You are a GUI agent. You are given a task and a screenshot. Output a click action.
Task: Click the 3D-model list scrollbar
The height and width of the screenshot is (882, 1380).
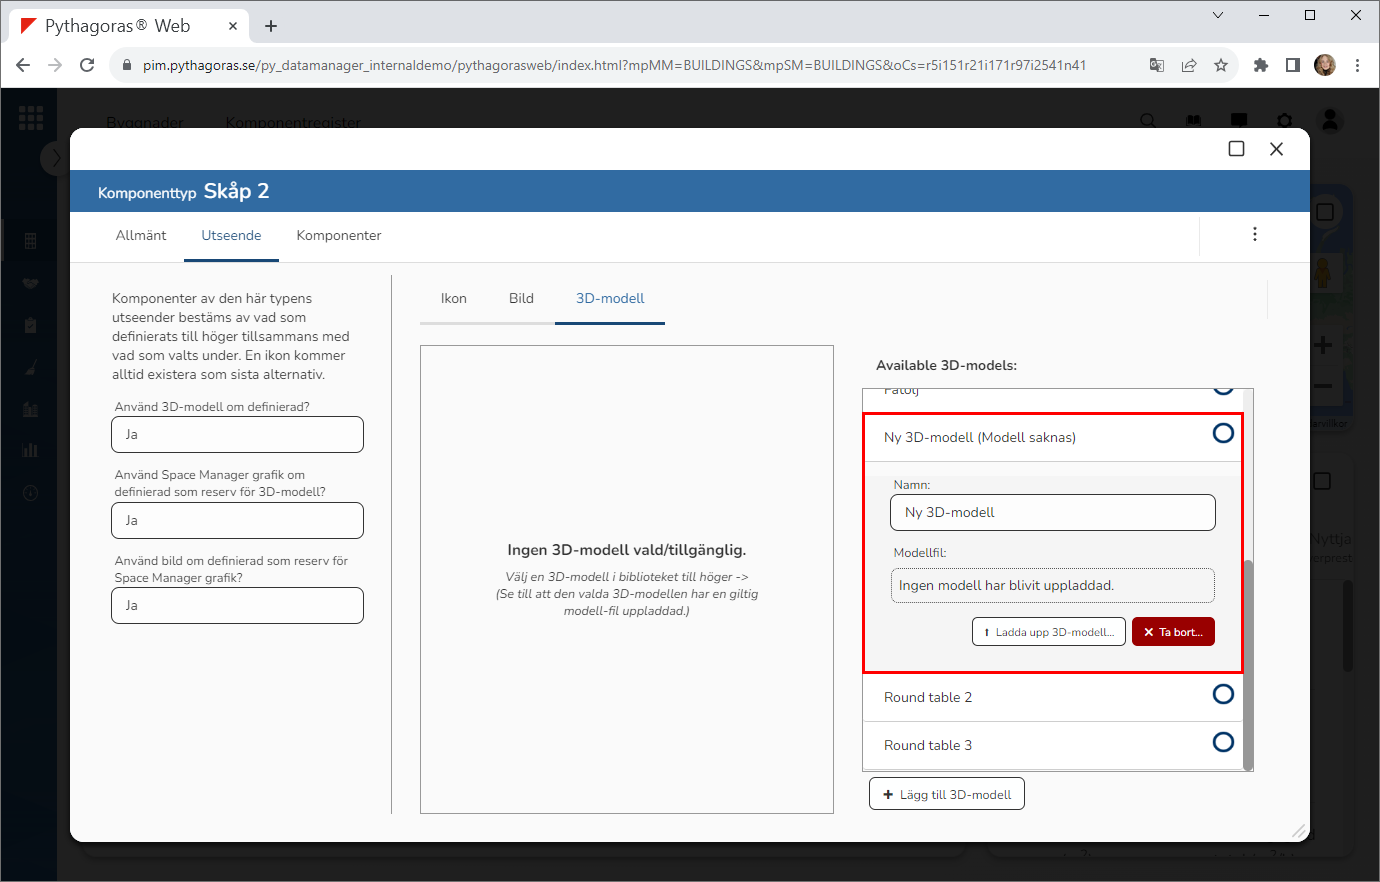pos(1247,660)
